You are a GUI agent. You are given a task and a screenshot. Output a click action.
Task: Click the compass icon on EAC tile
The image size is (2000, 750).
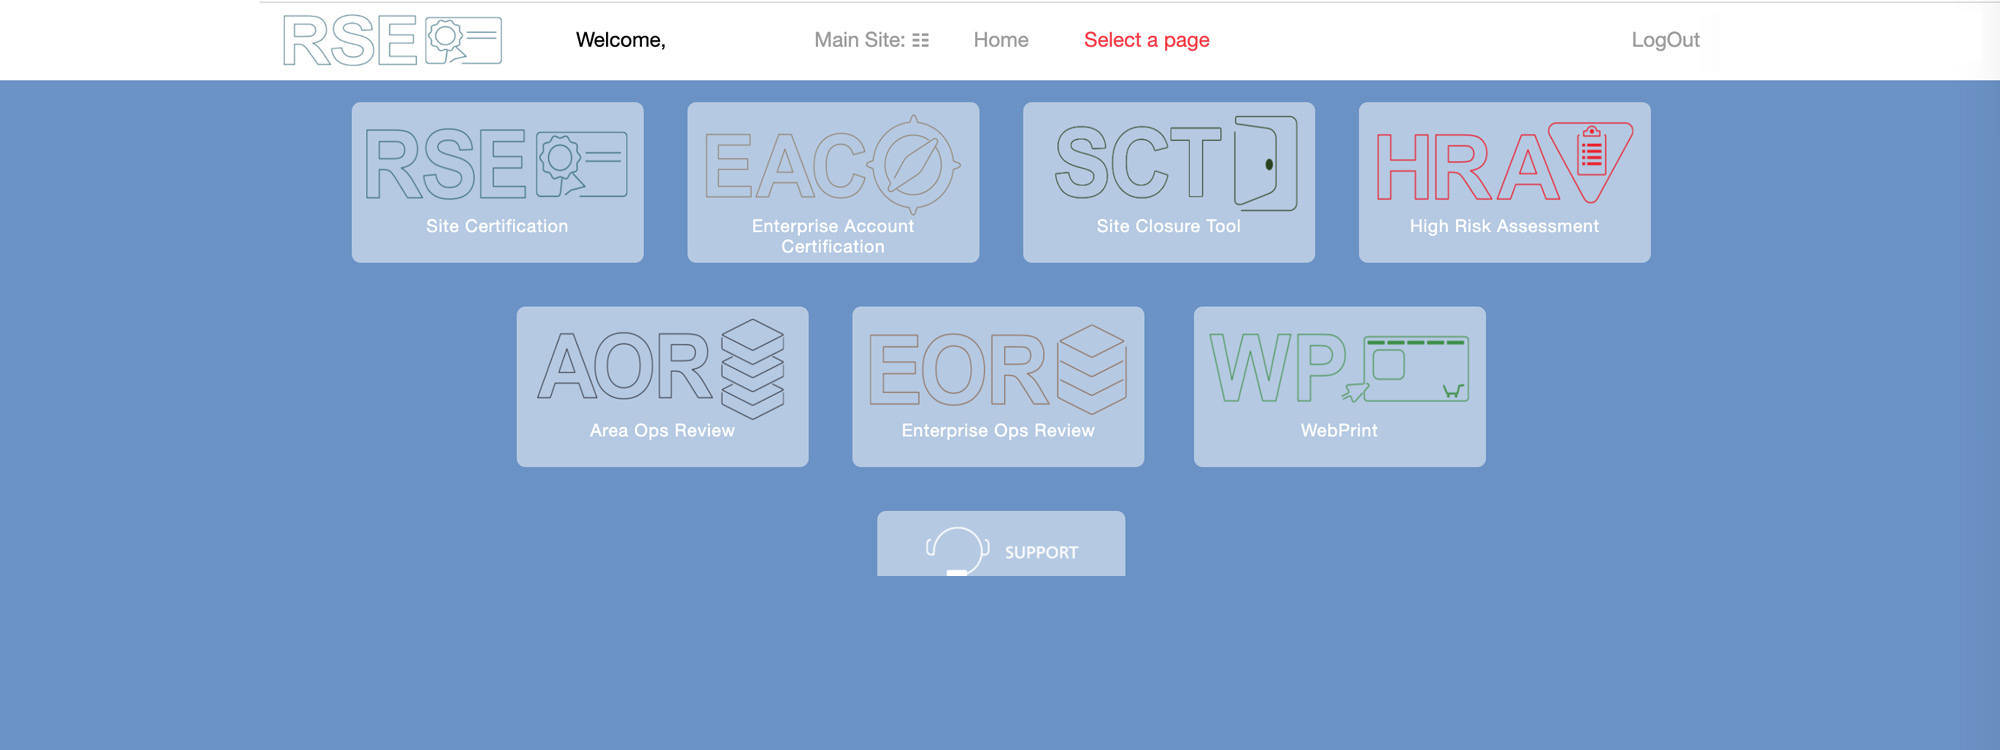914,165
